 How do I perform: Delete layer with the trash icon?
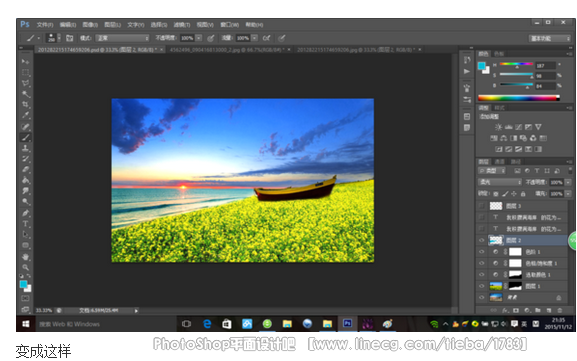560,310
